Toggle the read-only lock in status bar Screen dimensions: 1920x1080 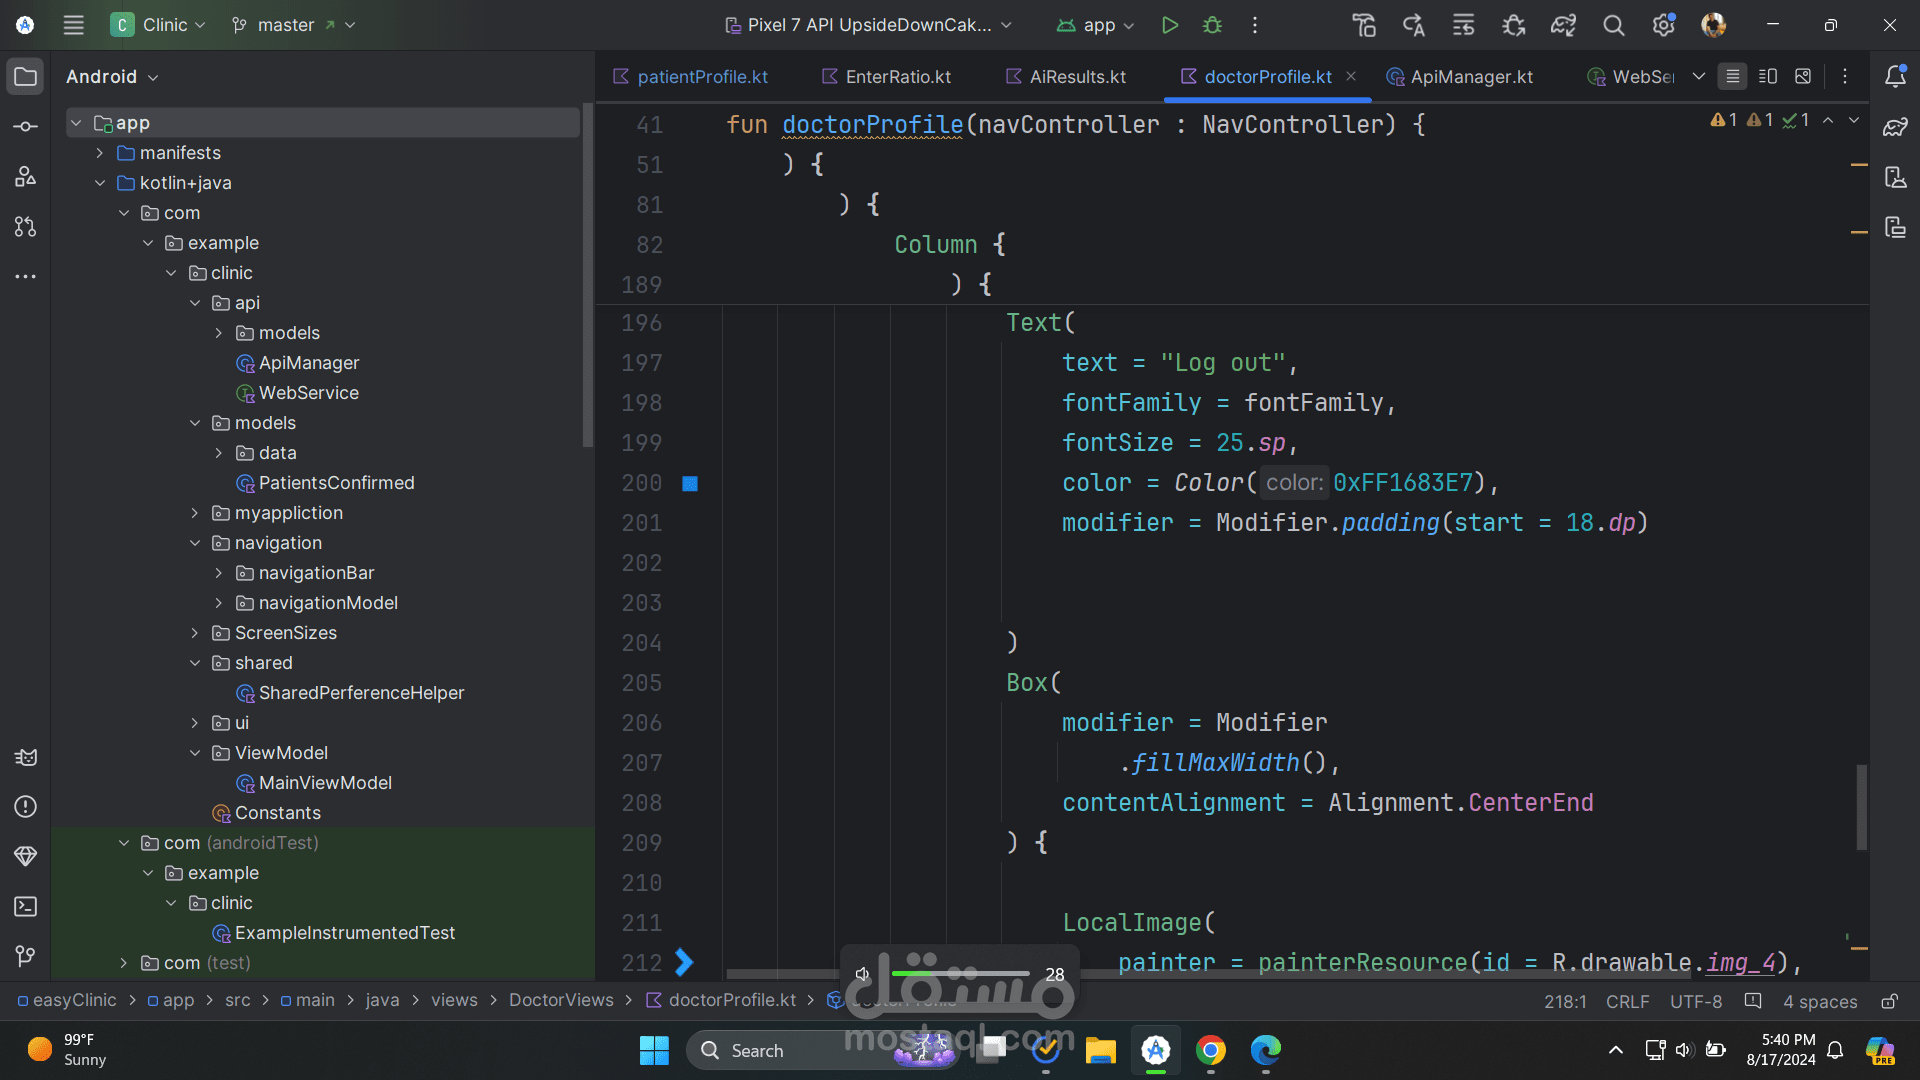1889,1001
